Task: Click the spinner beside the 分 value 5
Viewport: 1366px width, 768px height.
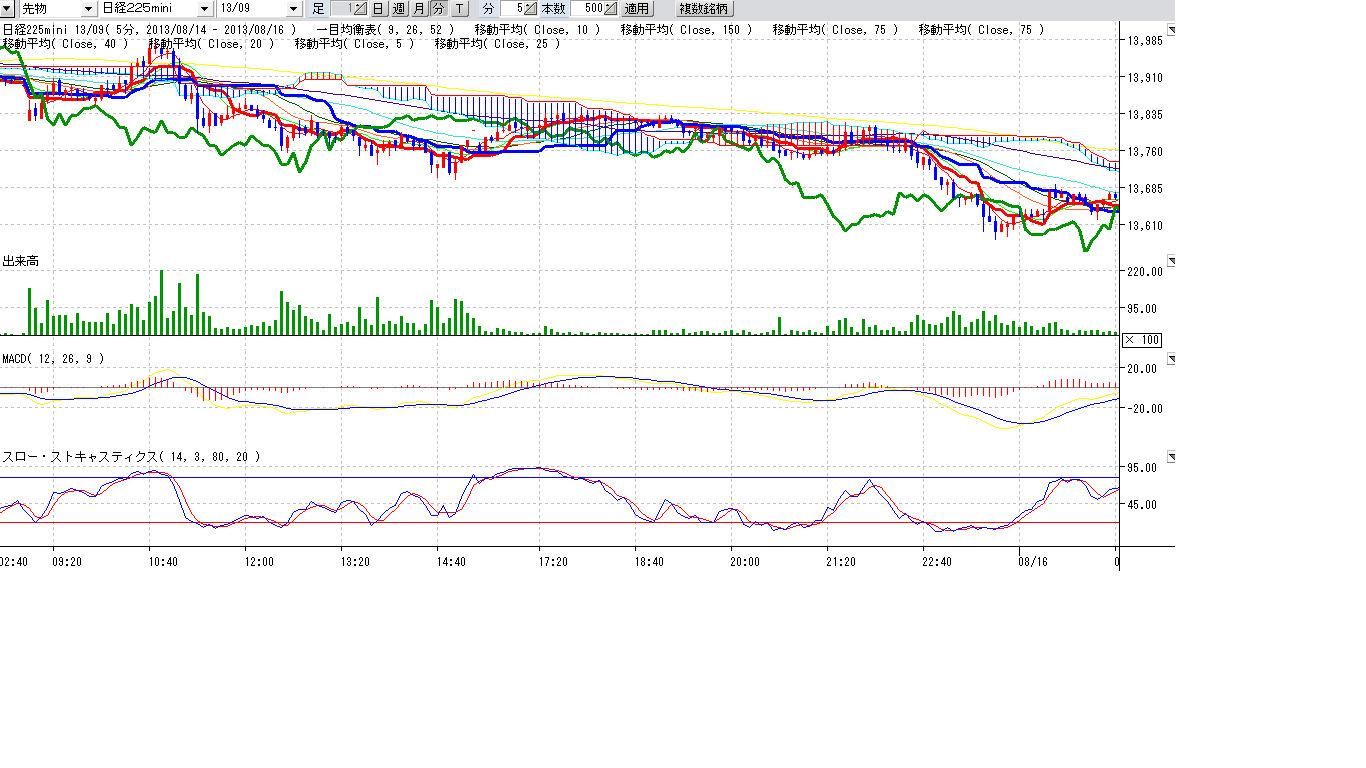Action: point(530,8)
